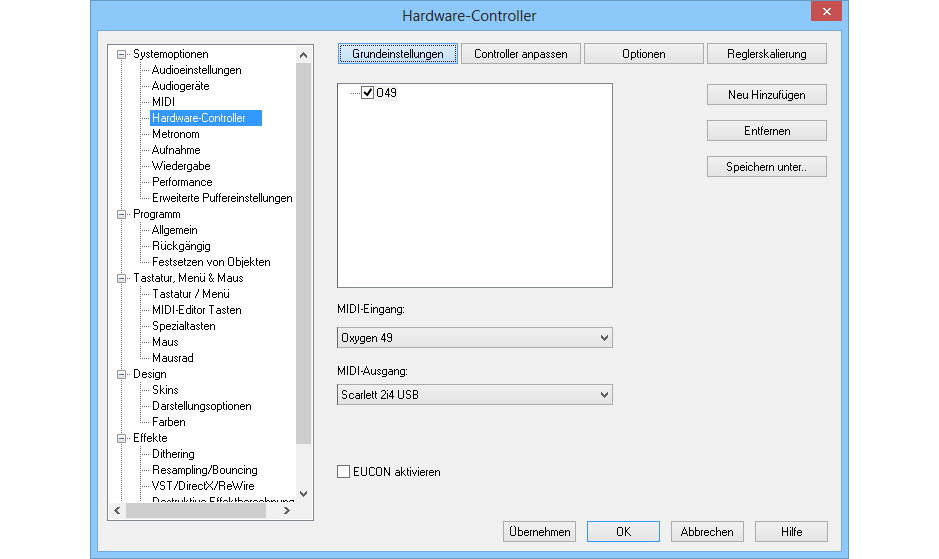The width and height of the screenshot is (939, 559).
Task: Collapse the Systemoptionen tree node
Action: (123, 54)
